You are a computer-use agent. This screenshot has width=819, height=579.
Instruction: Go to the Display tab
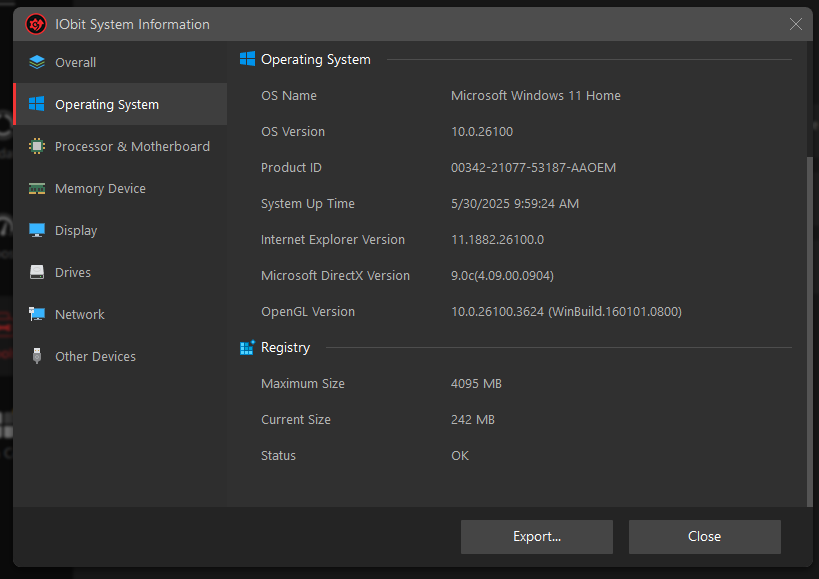[120, 230]
